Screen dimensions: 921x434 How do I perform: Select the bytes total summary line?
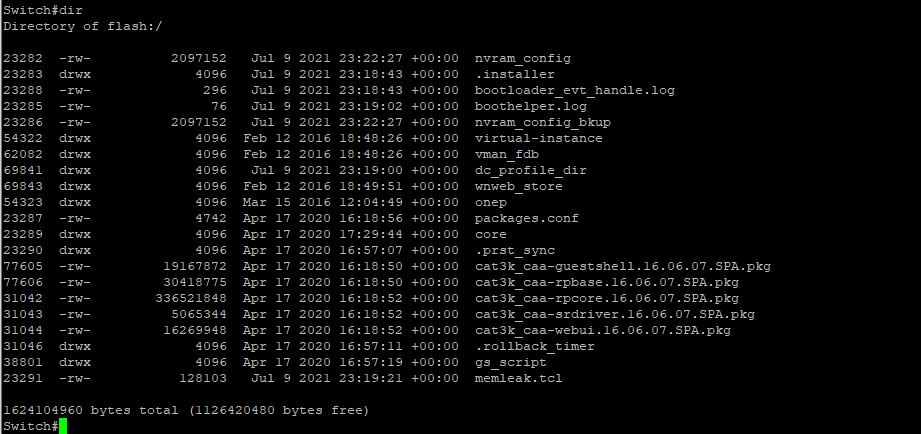click(x=186, y=411)
